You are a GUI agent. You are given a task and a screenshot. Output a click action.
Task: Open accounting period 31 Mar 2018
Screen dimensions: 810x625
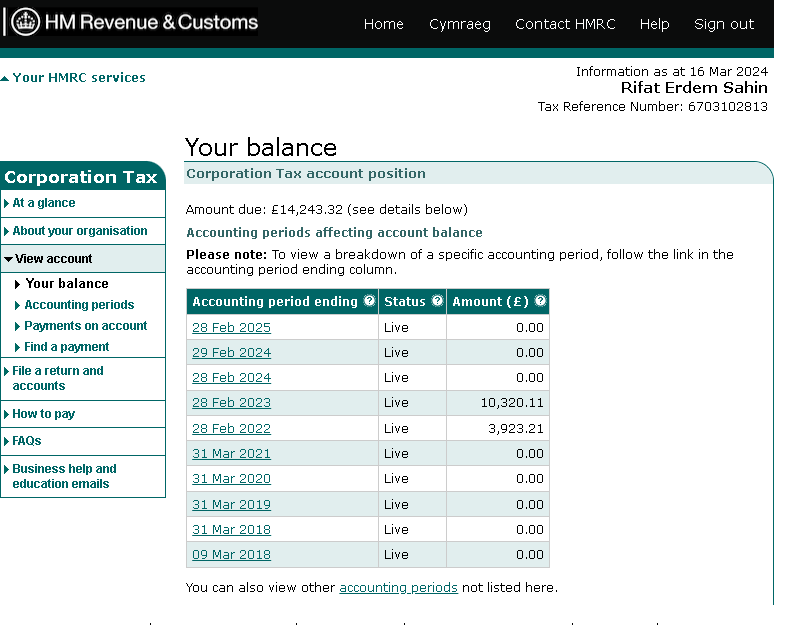(231, 529)
